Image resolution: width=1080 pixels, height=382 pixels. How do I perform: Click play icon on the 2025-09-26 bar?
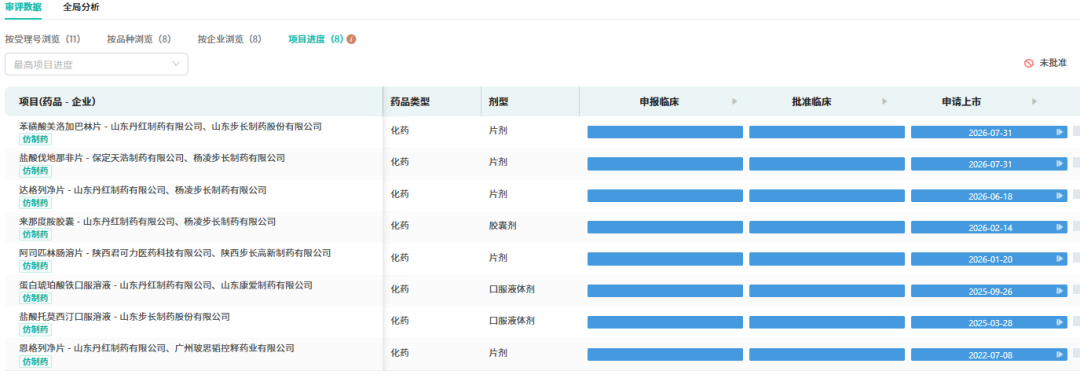point(1059,291)
